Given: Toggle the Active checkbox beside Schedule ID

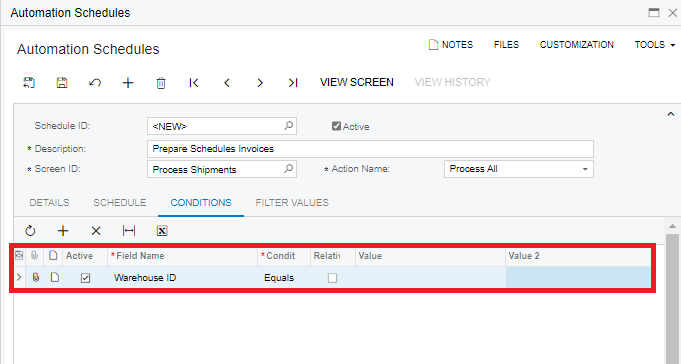Looking at the screenshot, I should coord(336,126).
